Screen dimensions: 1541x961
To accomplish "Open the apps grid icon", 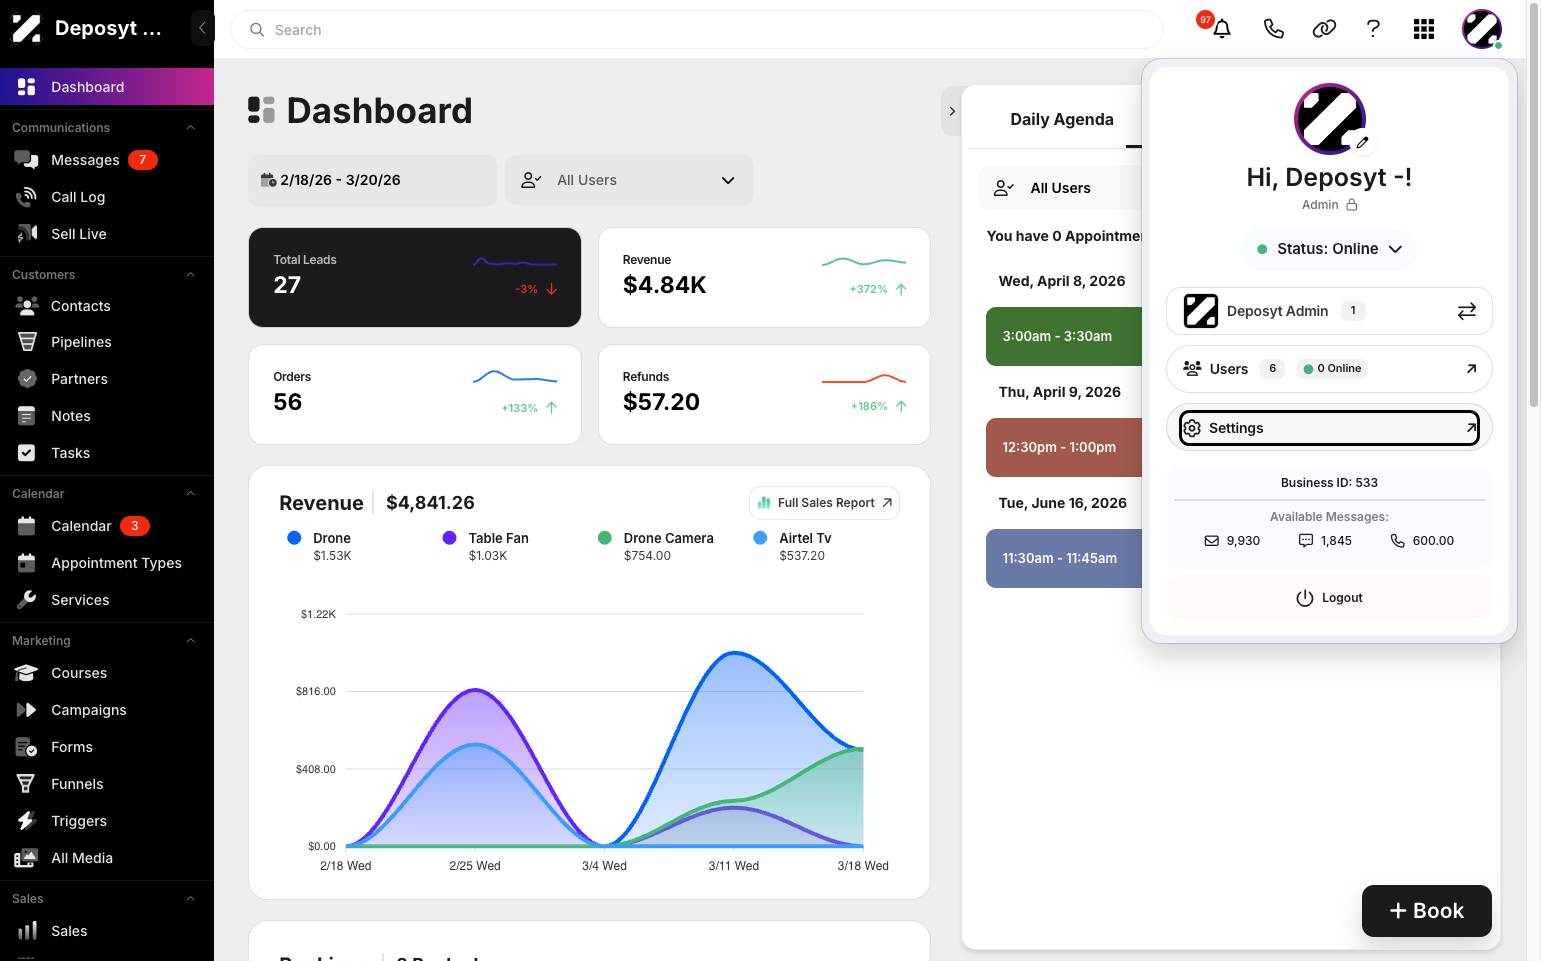I will [x=1424, y=29].
